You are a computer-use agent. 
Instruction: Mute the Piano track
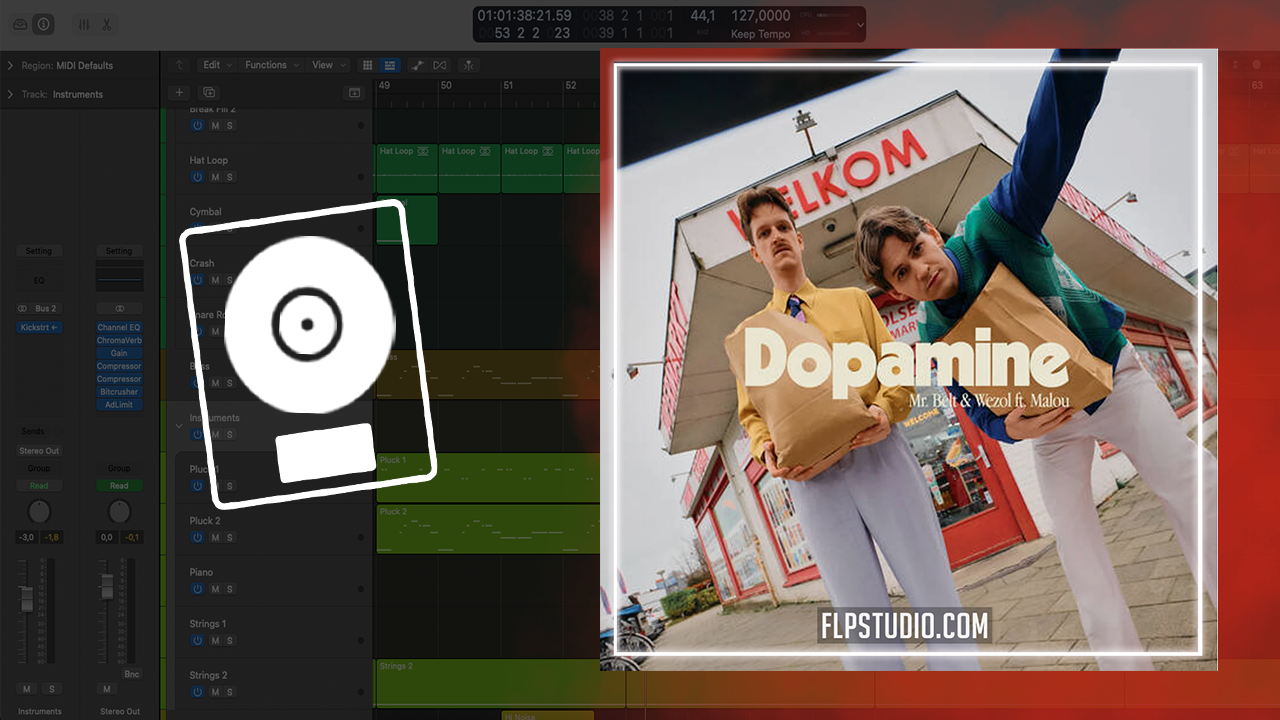point(214,589)
